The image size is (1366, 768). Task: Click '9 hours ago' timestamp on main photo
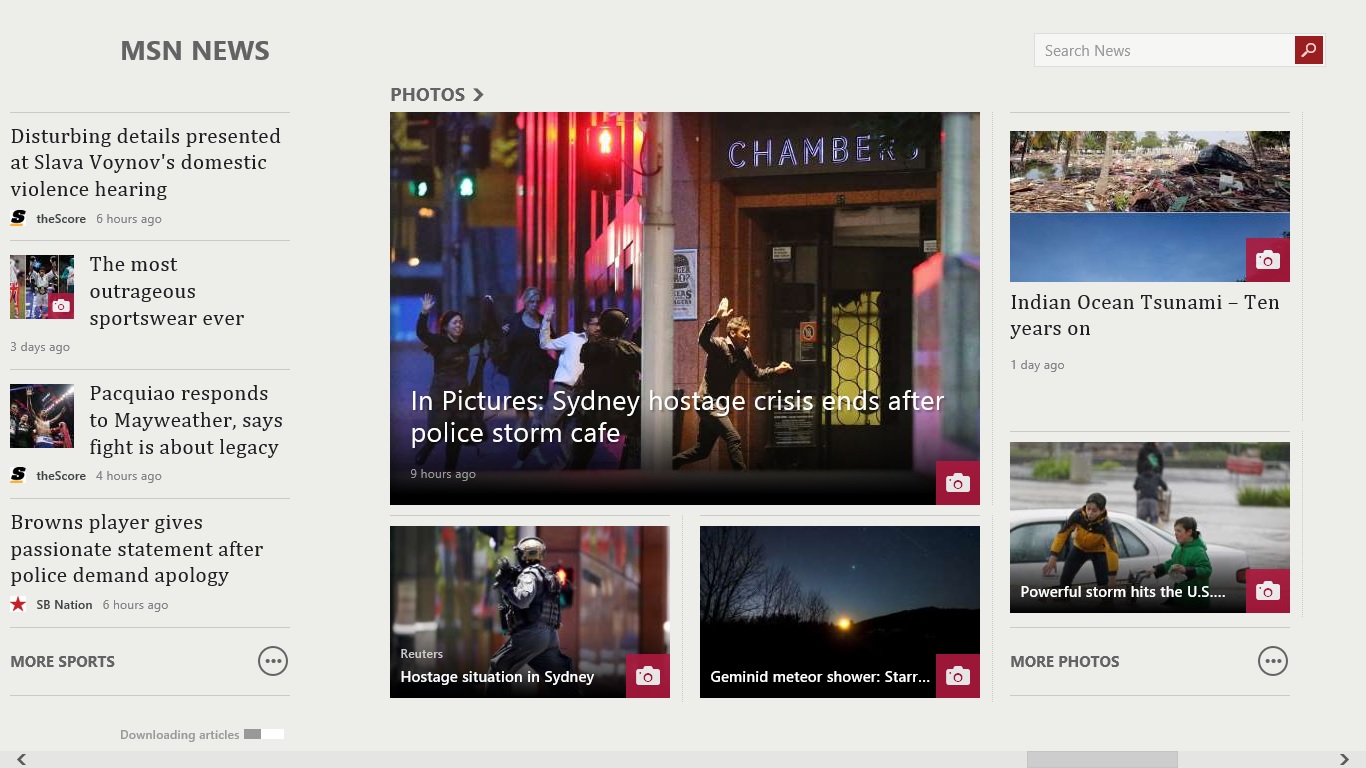pyautogui.click(x=443, y=474)
